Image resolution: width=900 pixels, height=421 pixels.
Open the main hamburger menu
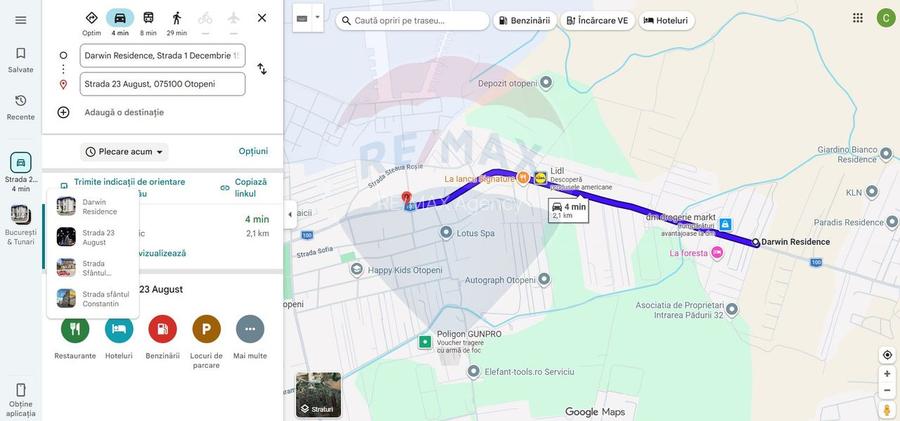tap(20, 20)
